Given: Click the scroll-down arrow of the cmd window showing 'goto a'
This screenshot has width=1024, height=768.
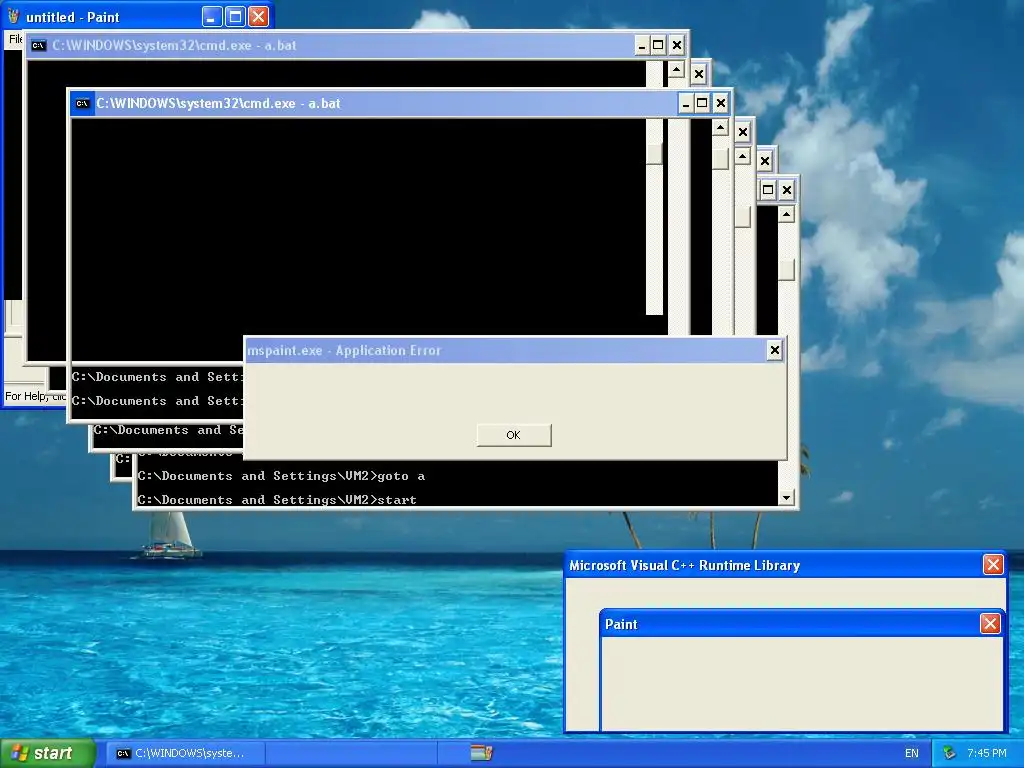Looking at the screenshot, I should (786, 498).
